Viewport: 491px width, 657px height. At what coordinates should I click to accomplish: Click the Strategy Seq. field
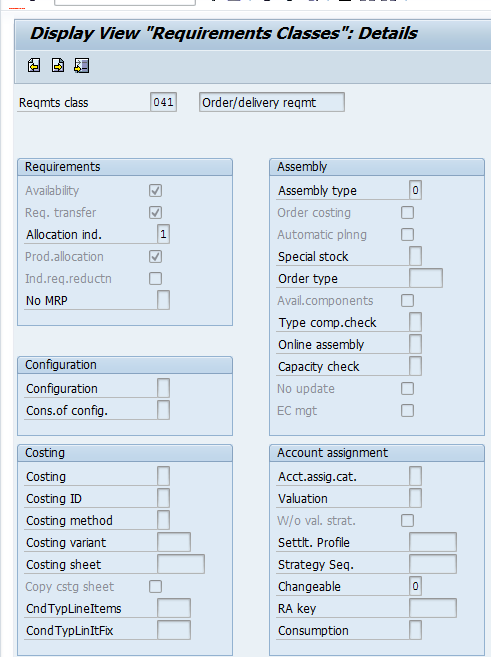[x=433, y=564]
